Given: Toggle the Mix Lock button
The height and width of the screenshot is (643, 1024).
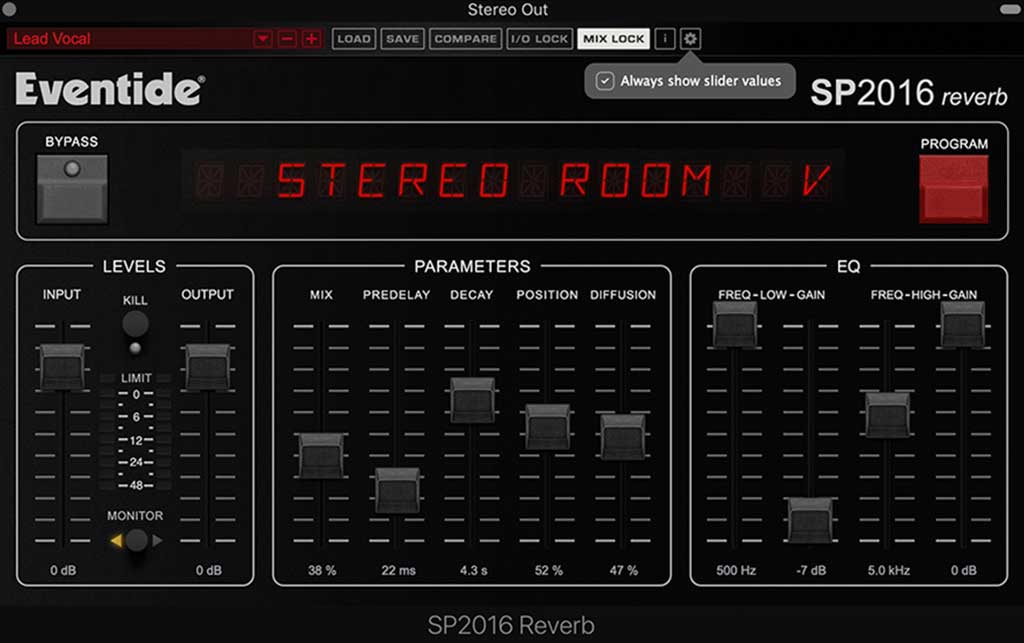Looking at the screenshot, I should pyautogui.click(x=613, y=39).
